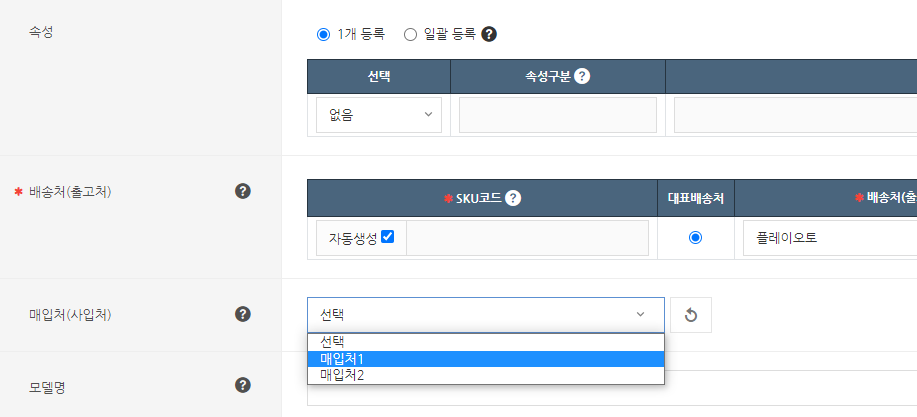917x417 pixels.
Task: Click the 플레이오토 배송처 field
Action: click(828, 238)
